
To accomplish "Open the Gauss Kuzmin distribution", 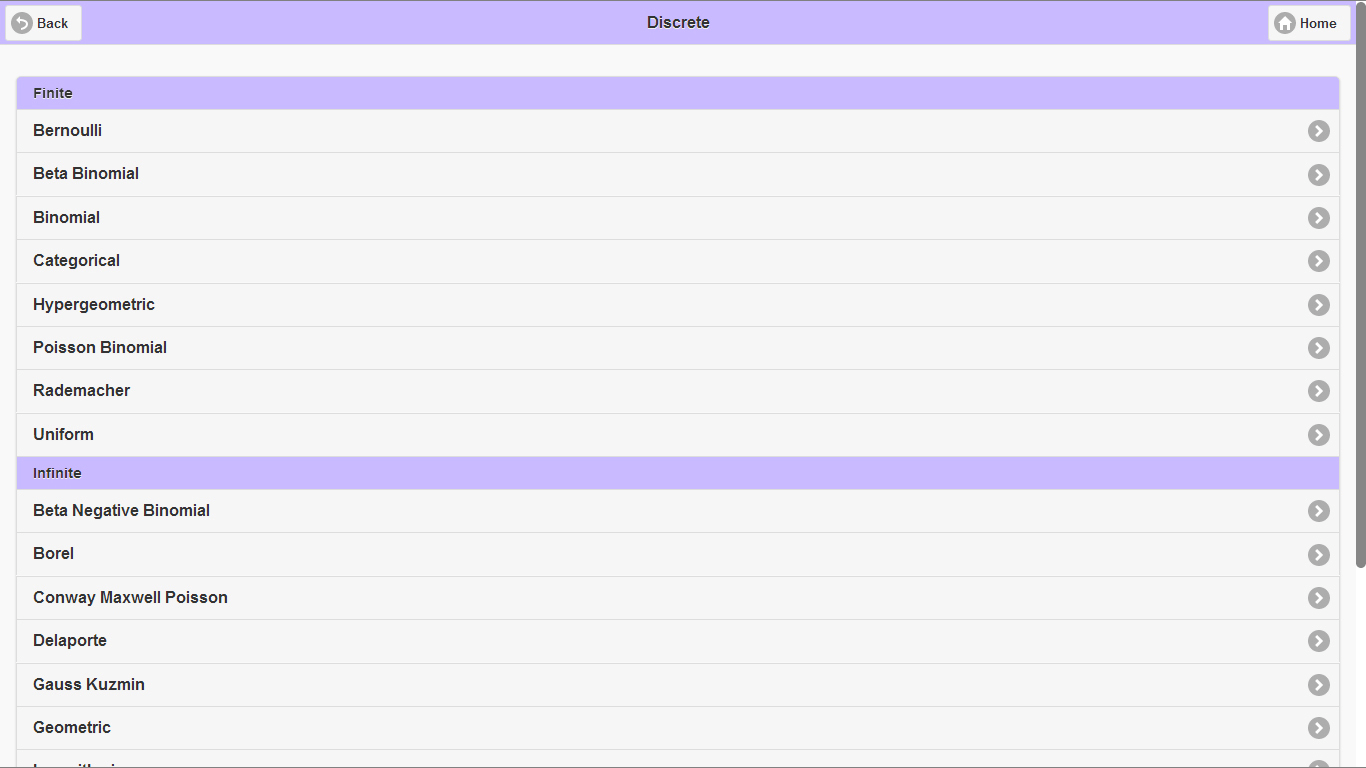I will pyautogui.click(x=89, y=685).
